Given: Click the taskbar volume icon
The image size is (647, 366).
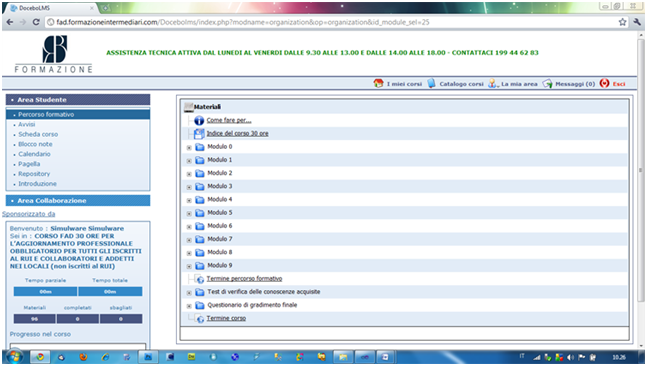Looking at the screenshot, I should [x=571, y=357].
